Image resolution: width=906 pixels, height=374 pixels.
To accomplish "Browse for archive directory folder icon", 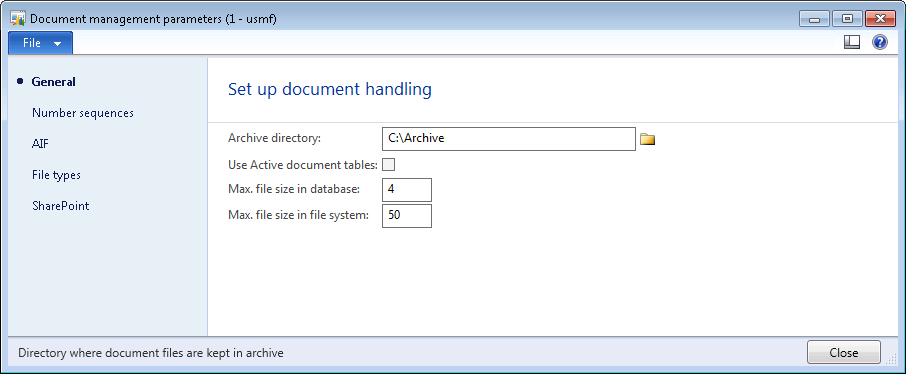I will coord(647,139).
